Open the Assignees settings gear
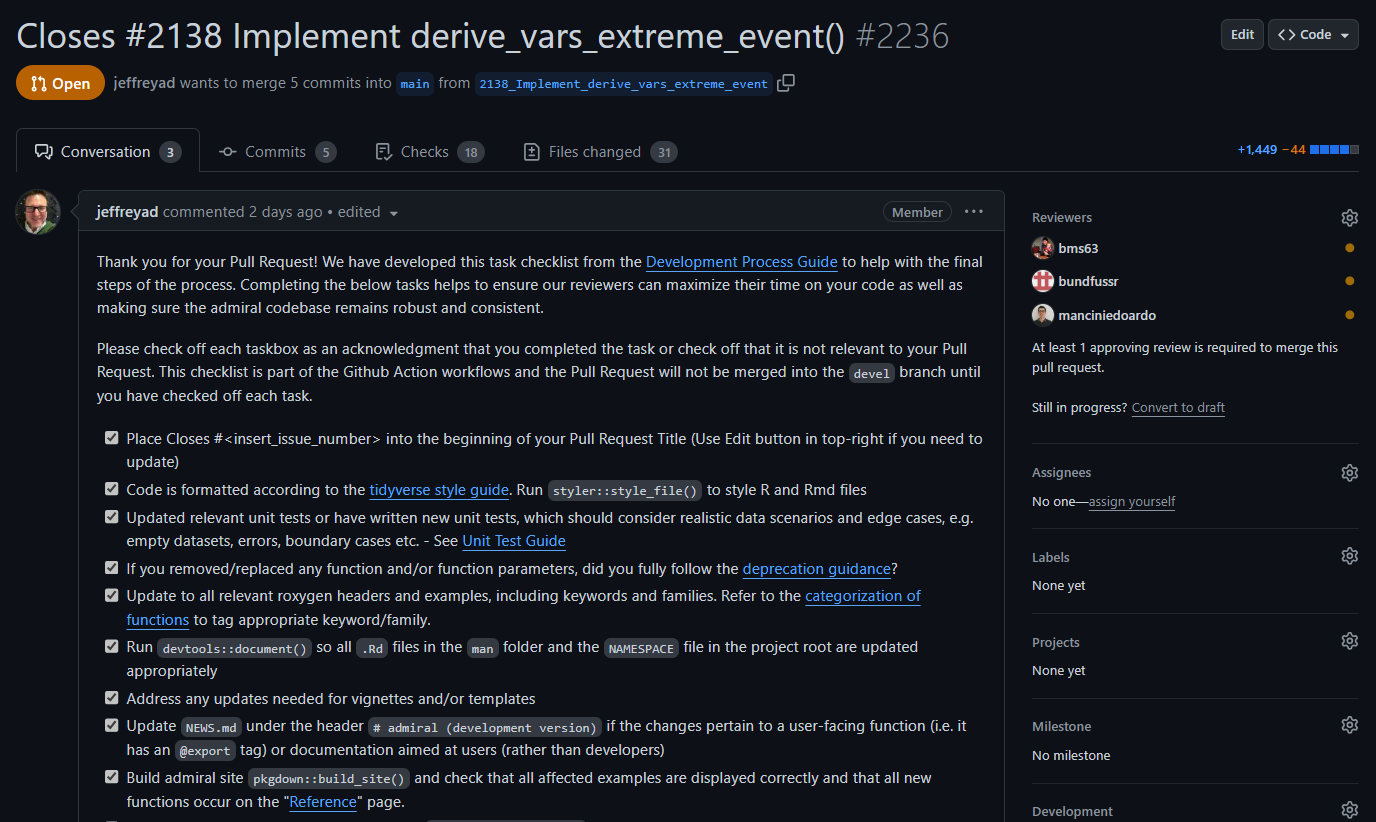This screenshot has width=1376, height=822. click(x=1349, y=473)
